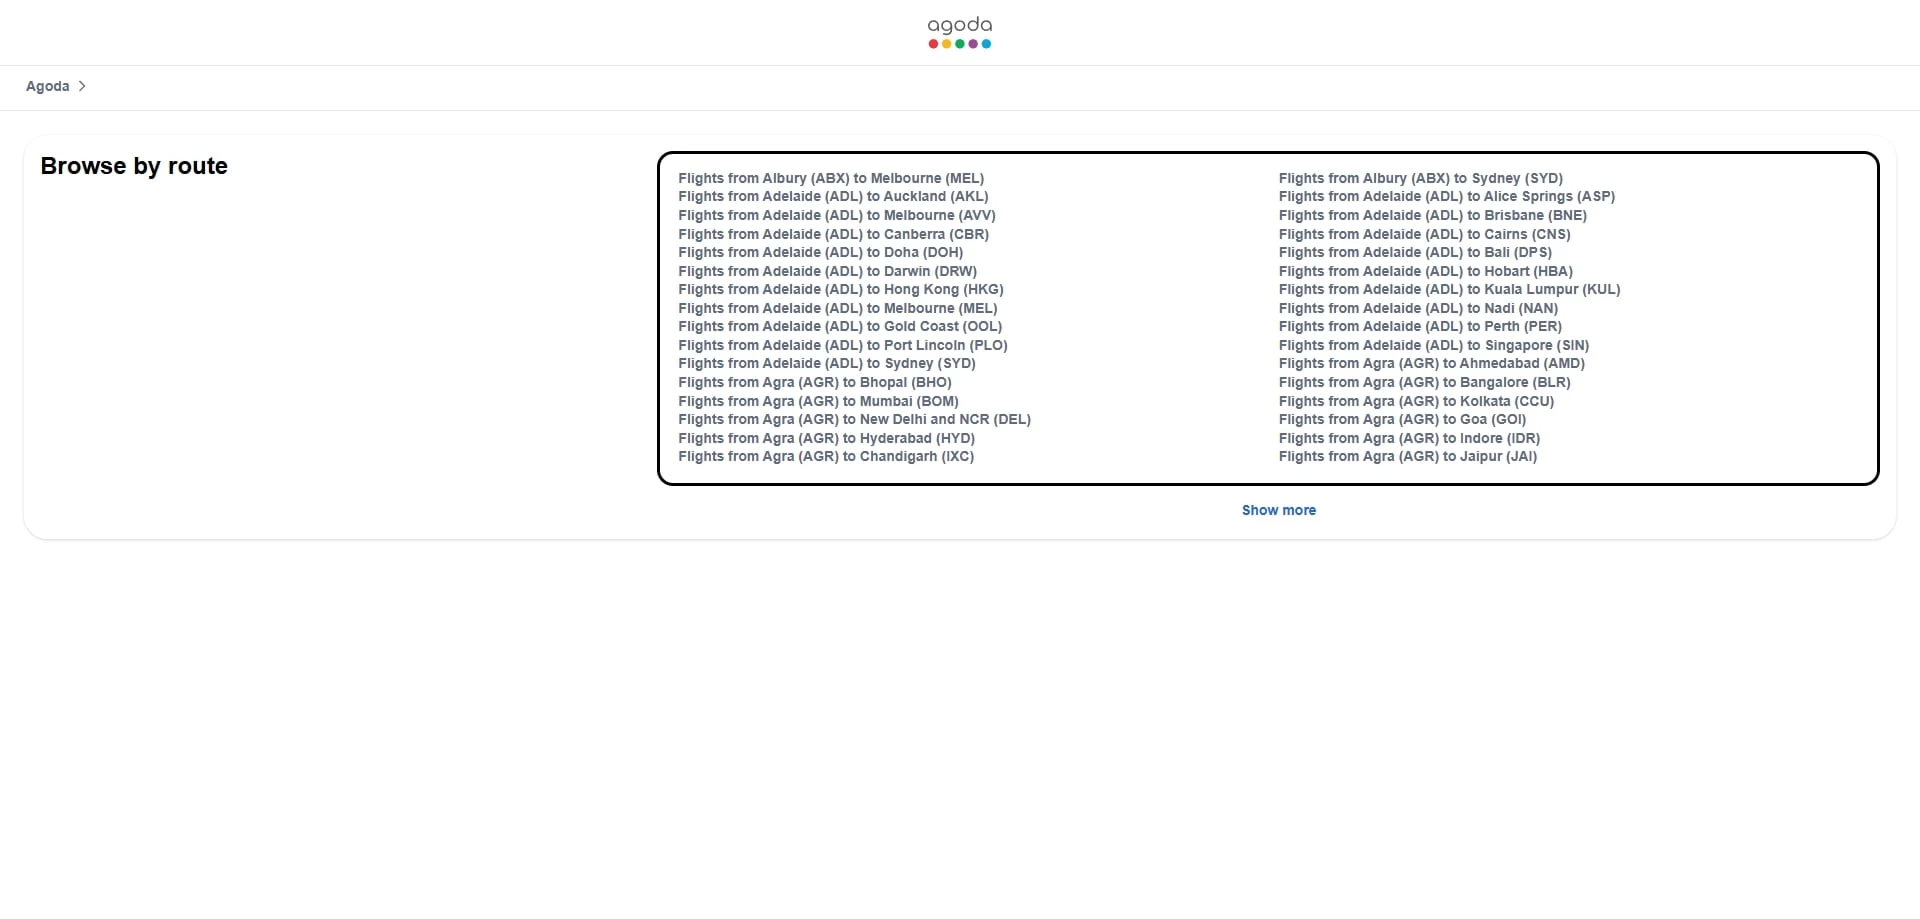Screen dimensions: 1920x919
Task: Choose Adelaide to Kuala Lumpur (KUL) flights
Action: [1449, 289]
